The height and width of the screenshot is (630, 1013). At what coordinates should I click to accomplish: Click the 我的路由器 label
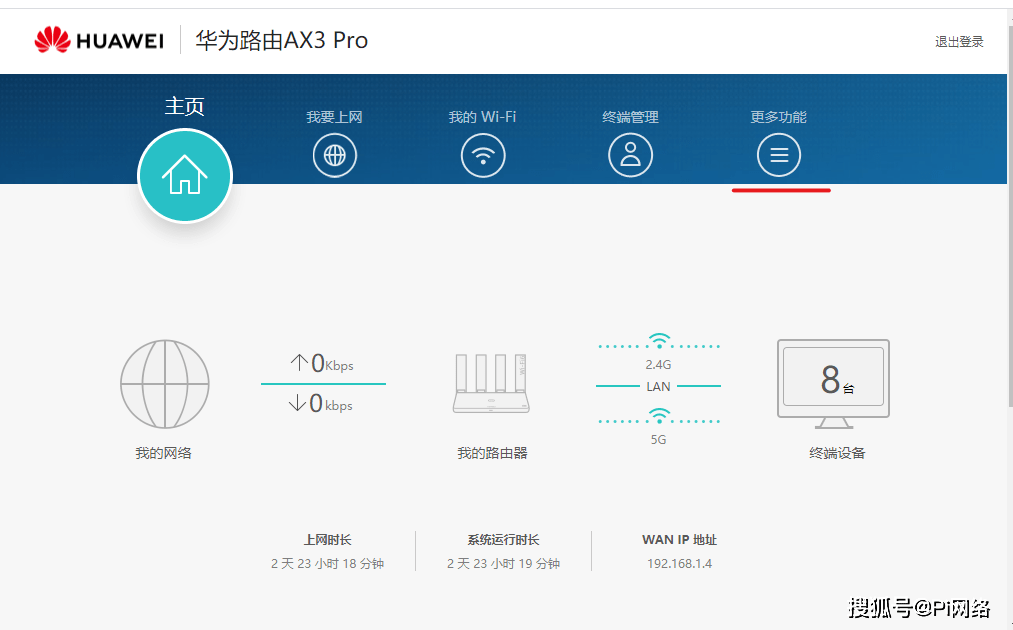[x=492, y=453]
